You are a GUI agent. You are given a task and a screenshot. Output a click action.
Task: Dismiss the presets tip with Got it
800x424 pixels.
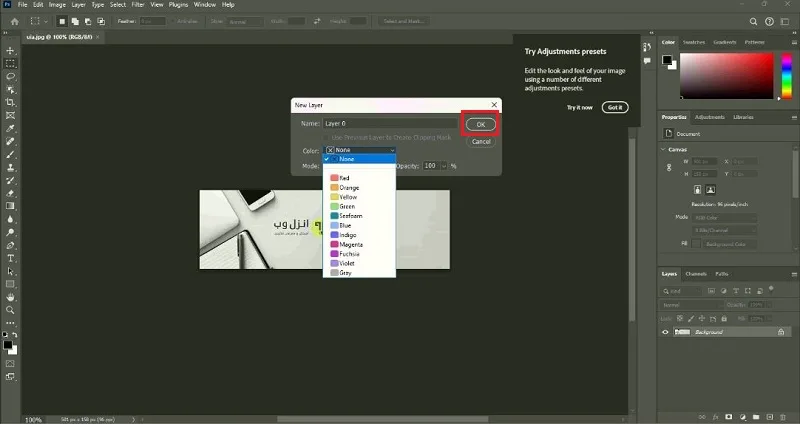click(x=615, y=108)
